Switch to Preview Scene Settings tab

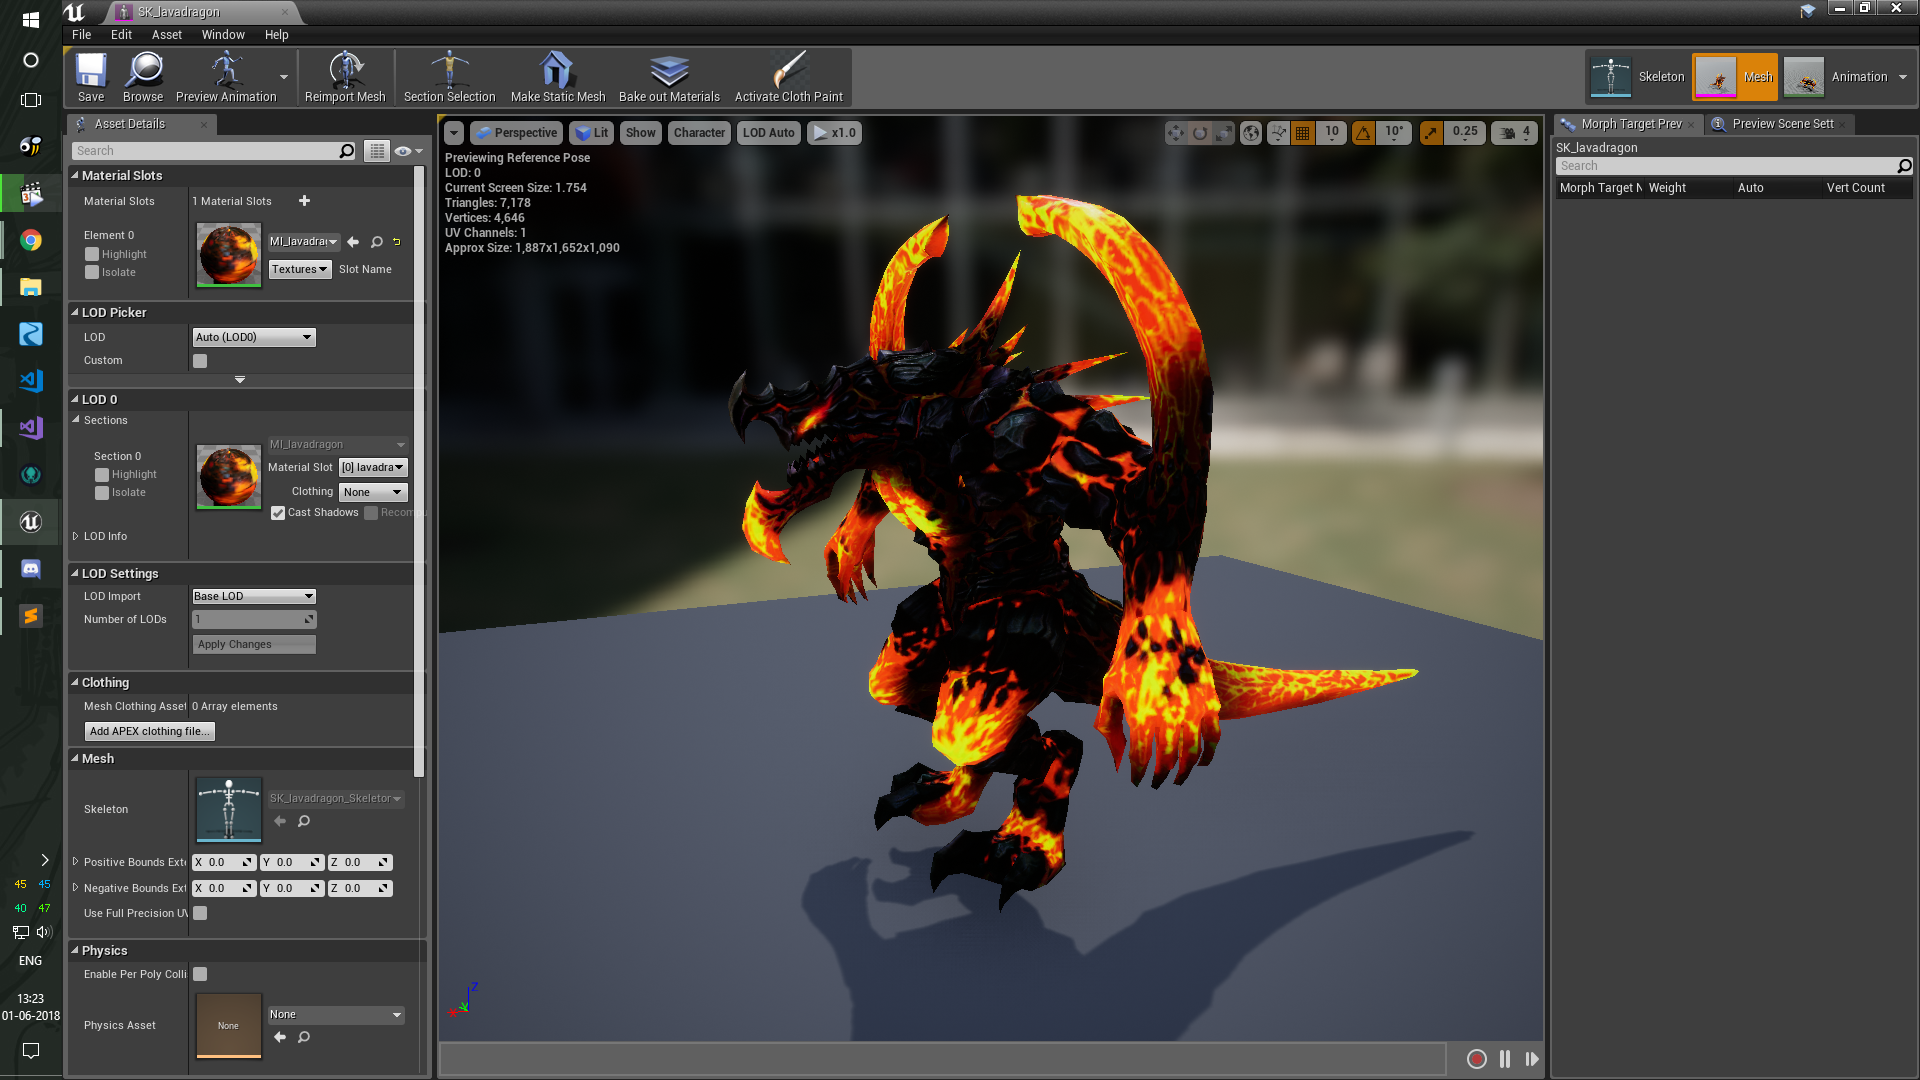coord(1781,124)
